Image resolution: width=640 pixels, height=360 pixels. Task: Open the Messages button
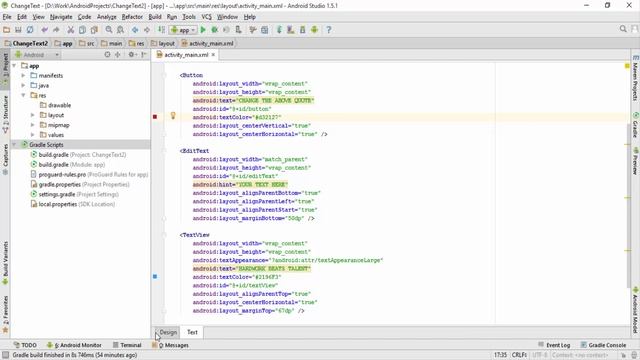pyautogui.click(x=170, y=345)
